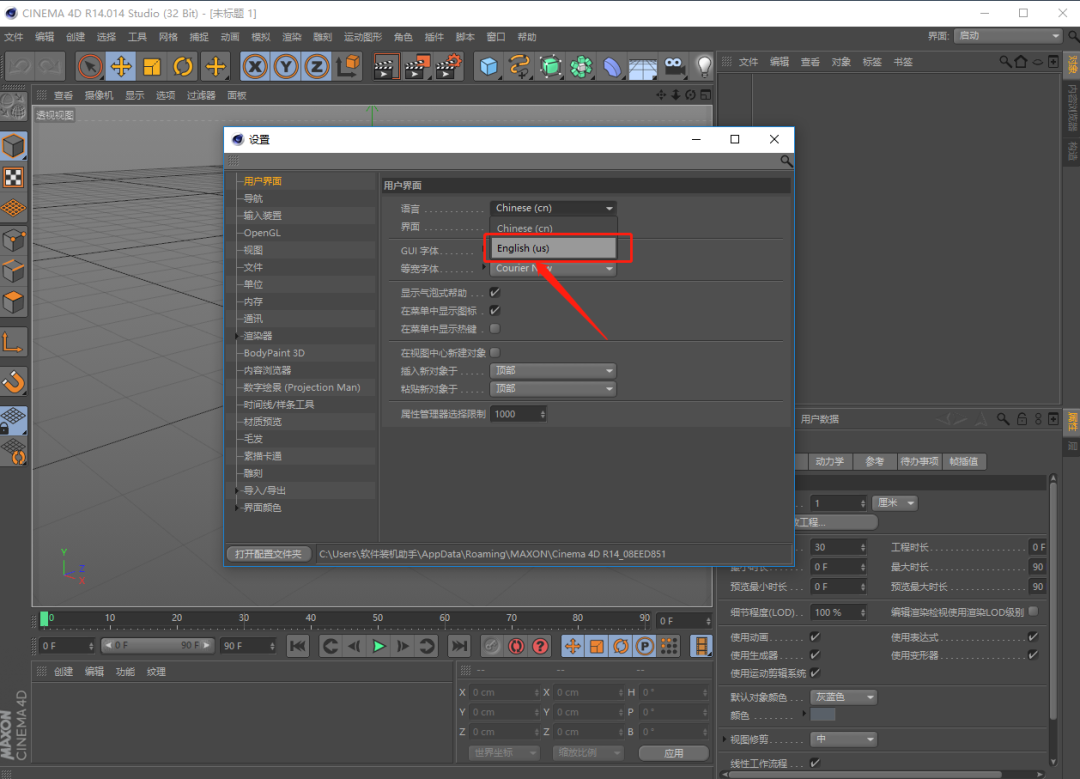Click the 细节程度(LOD) 100 % field
Image resolution: width=1080 pixels, height=779 pixels.
(x=839, y=612)
